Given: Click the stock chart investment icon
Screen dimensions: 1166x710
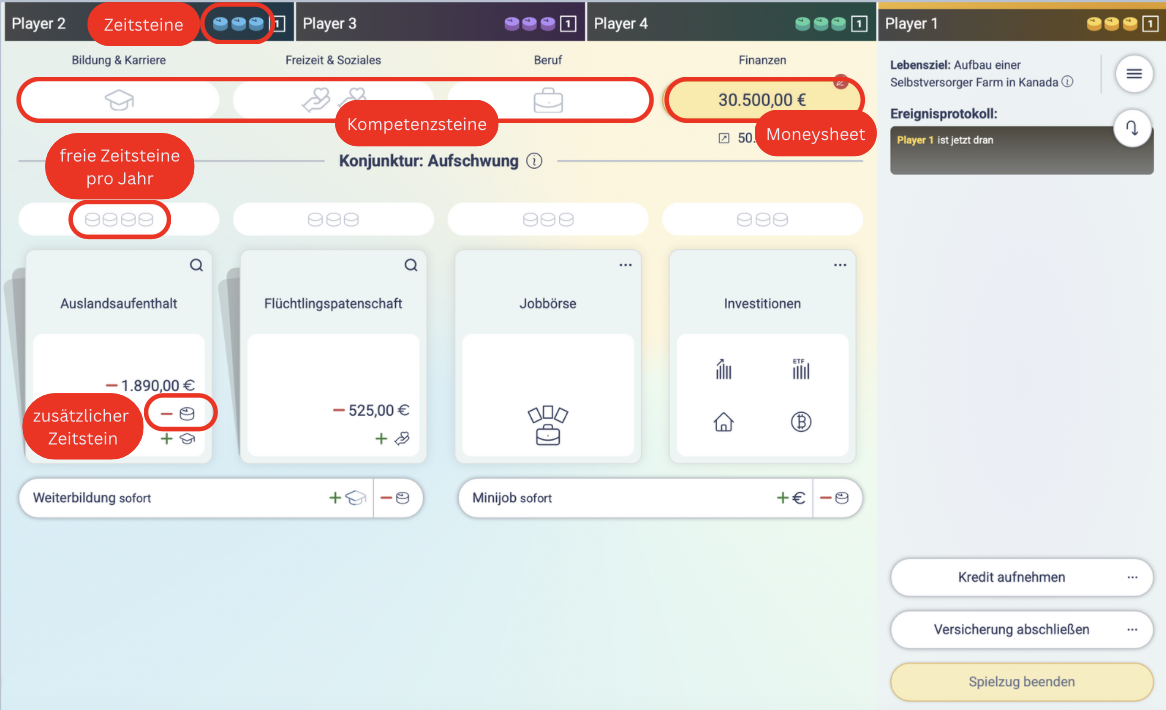Looking at the screenshot, I should [724, 370].
